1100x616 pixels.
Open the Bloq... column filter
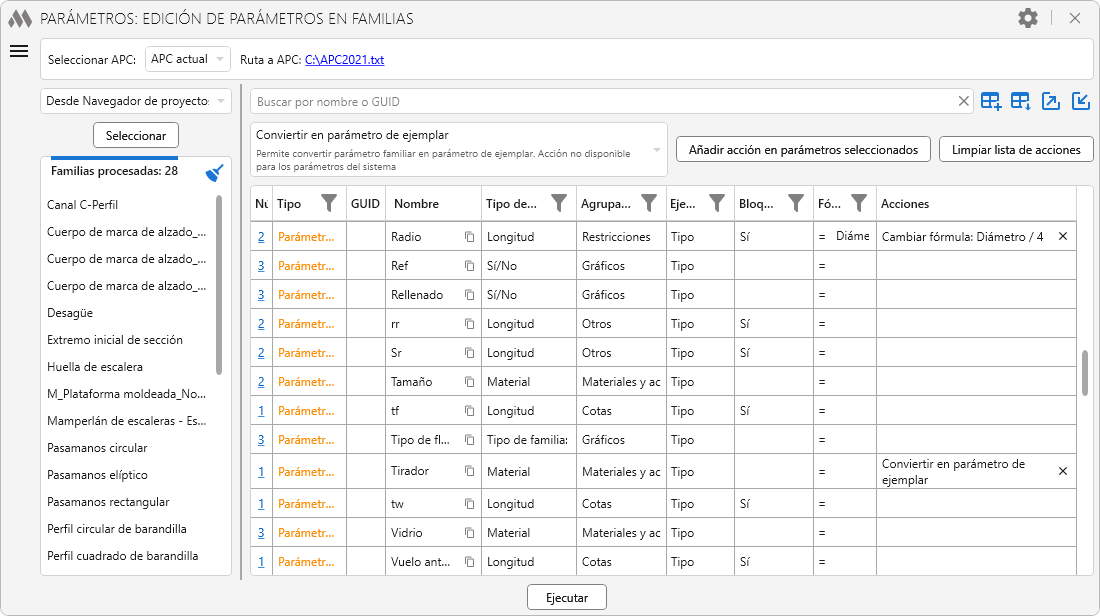click(795, 203)
